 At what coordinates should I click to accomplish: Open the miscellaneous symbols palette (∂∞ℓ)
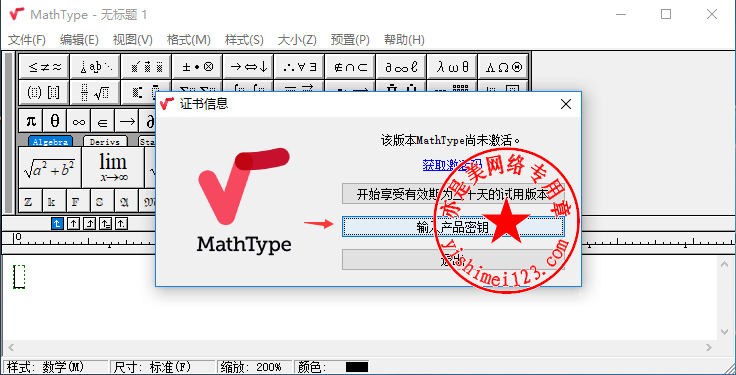coord(401,66)
